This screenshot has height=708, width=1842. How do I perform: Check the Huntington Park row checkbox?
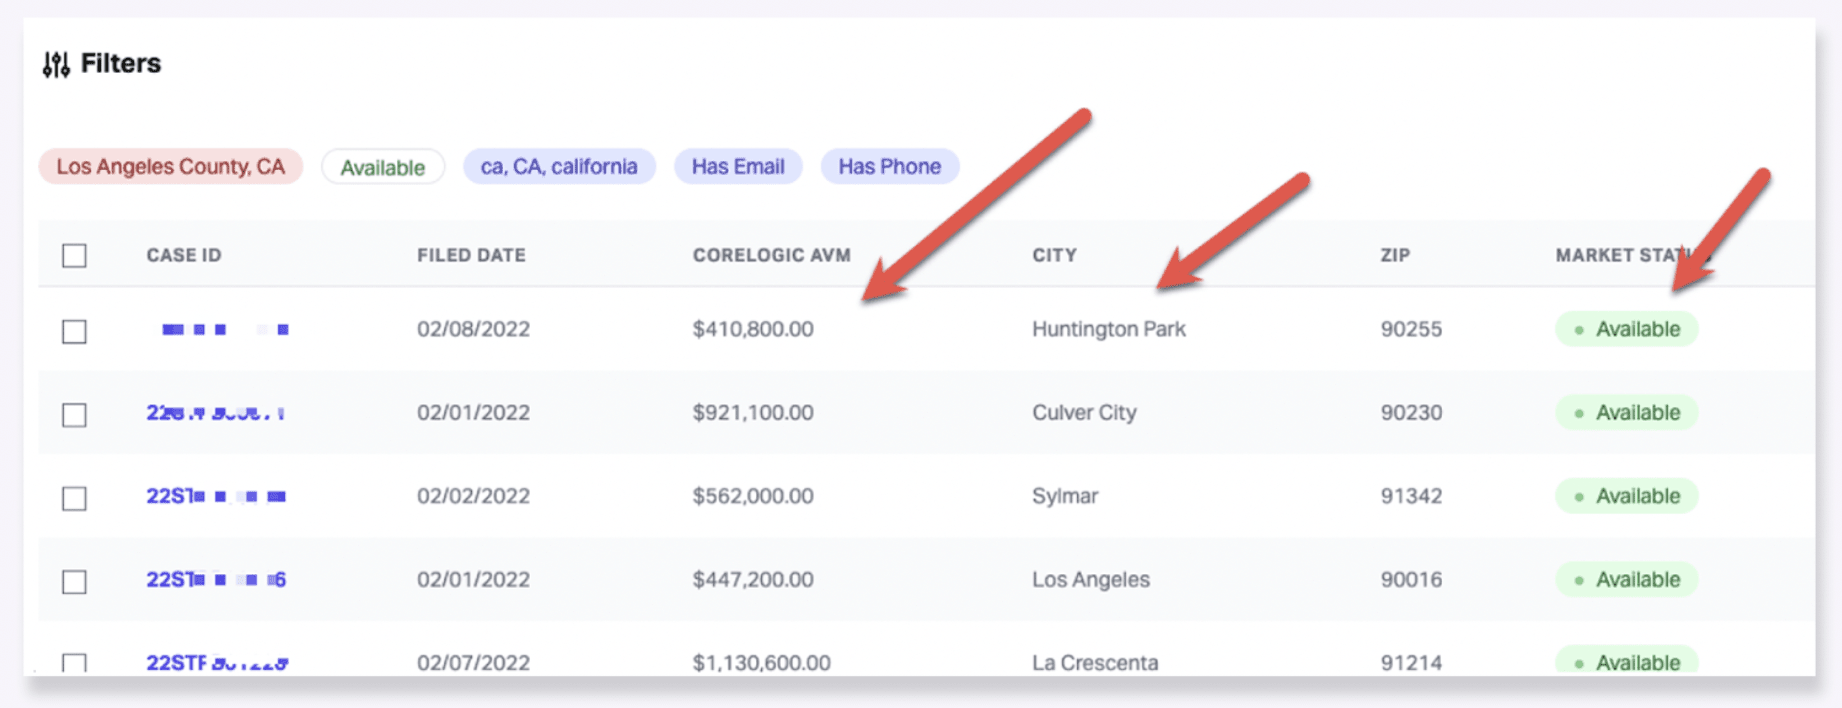[74, 331]
